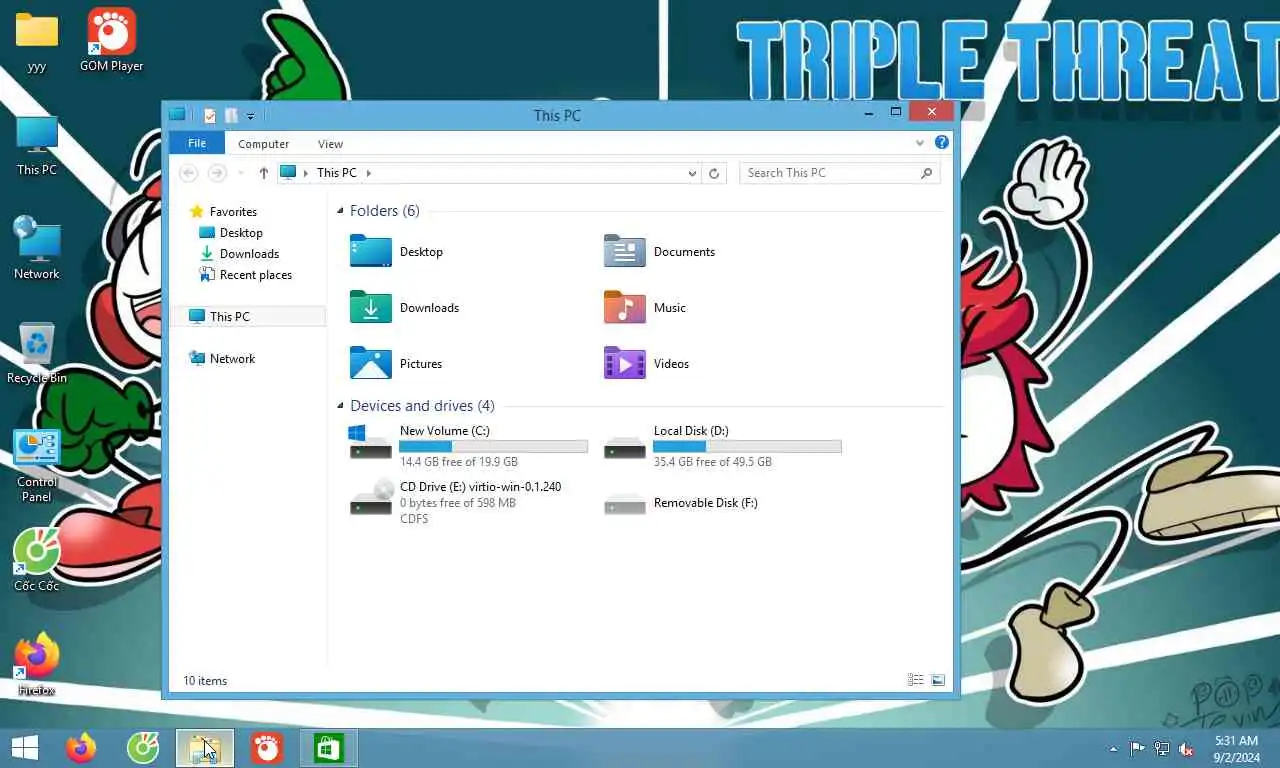Image resolution: width=1280 pixels, height=768 pixels.
Task: Select Favorites in navigation pane
Action: click(233, 212)
